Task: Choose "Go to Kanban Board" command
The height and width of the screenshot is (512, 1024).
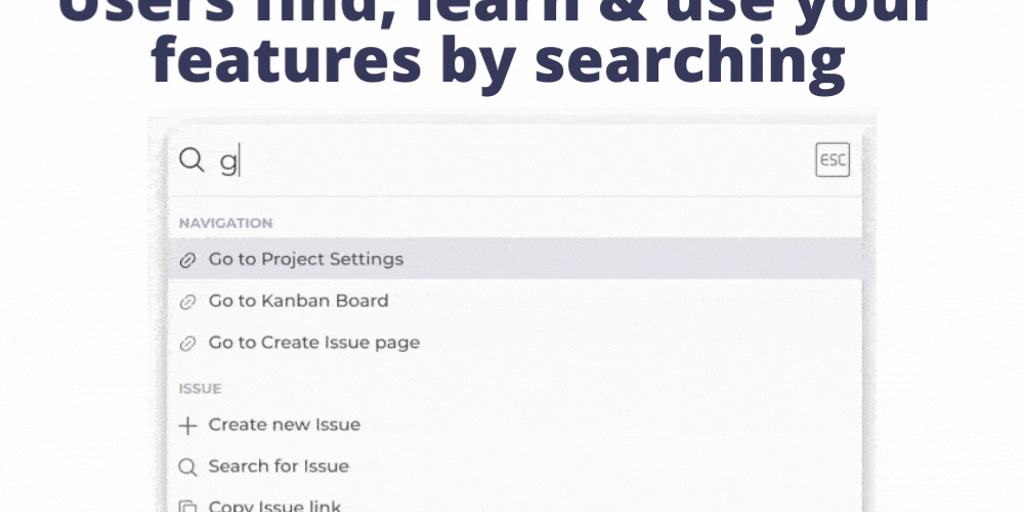Action: click(x=298, y=301)
